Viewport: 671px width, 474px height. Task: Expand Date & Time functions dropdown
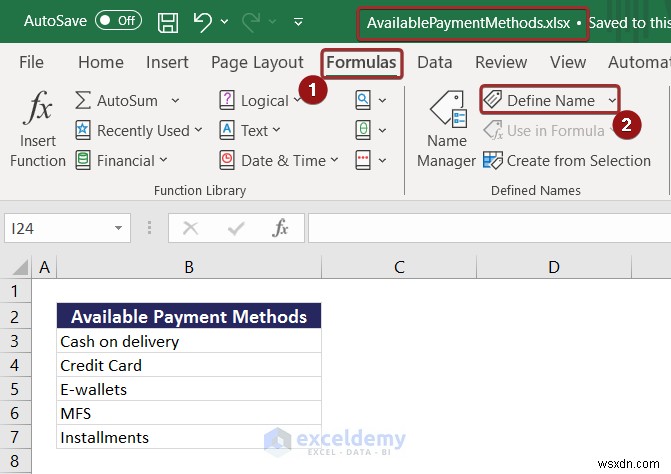click(335, 160)
